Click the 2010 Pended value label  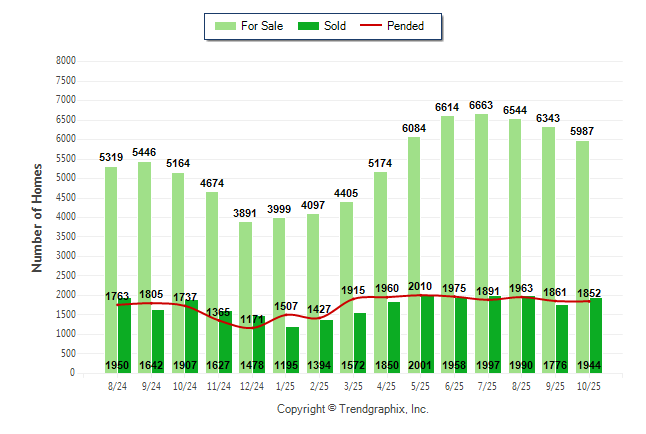[x=420, y=286]
